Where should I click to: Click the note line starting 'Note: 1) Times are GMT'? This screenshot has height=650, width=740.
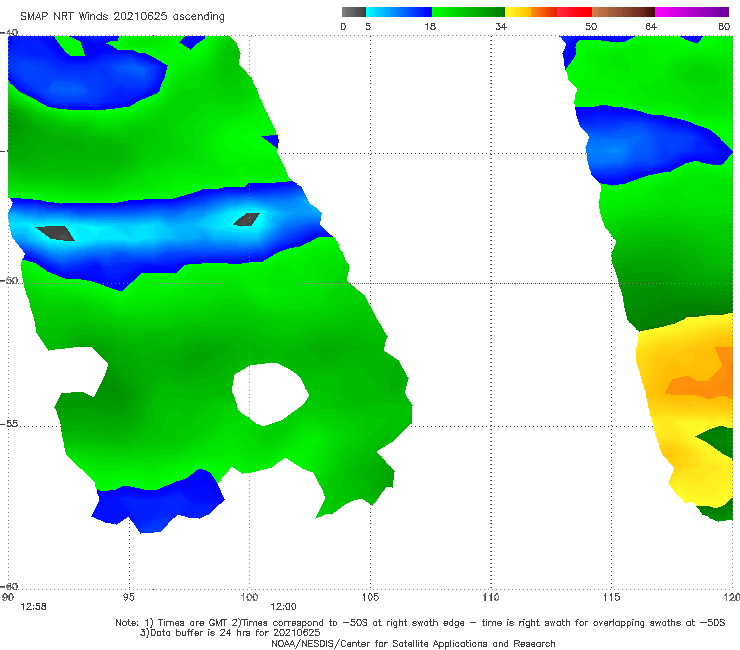(x=420, y=623)
